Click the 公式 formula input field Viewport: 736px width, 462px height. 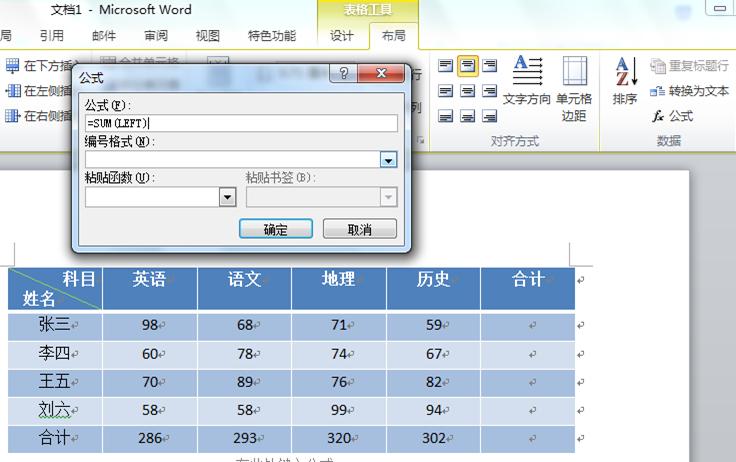(x=241, y=123)
